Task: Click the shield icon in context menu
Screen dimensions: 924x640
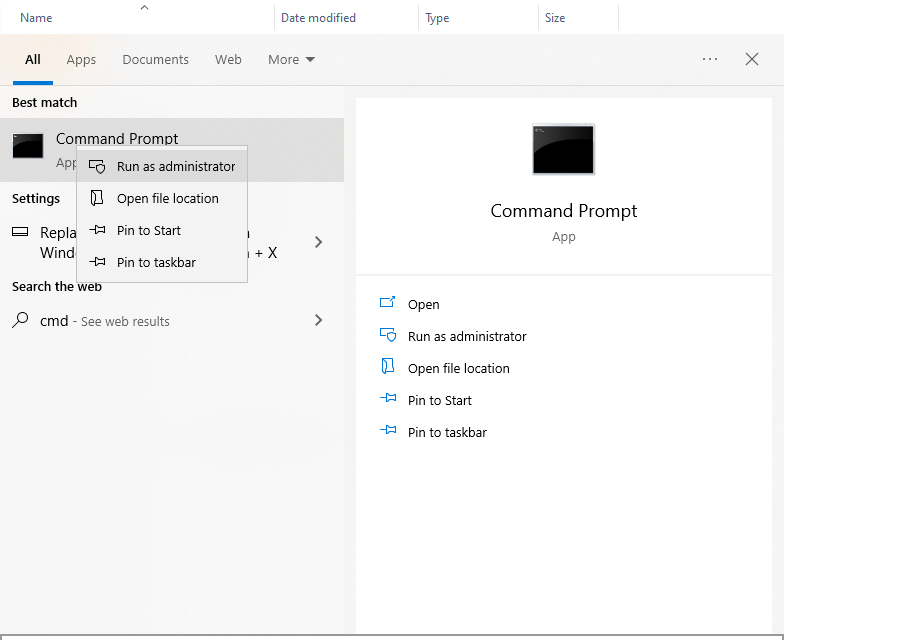Action: click(x=97, y=167)
